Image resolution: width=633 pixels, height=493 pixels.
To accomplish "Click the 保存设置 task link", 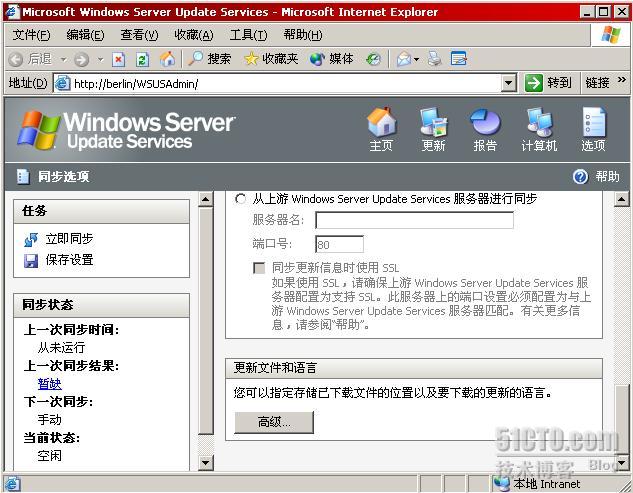I will [69, 260].
